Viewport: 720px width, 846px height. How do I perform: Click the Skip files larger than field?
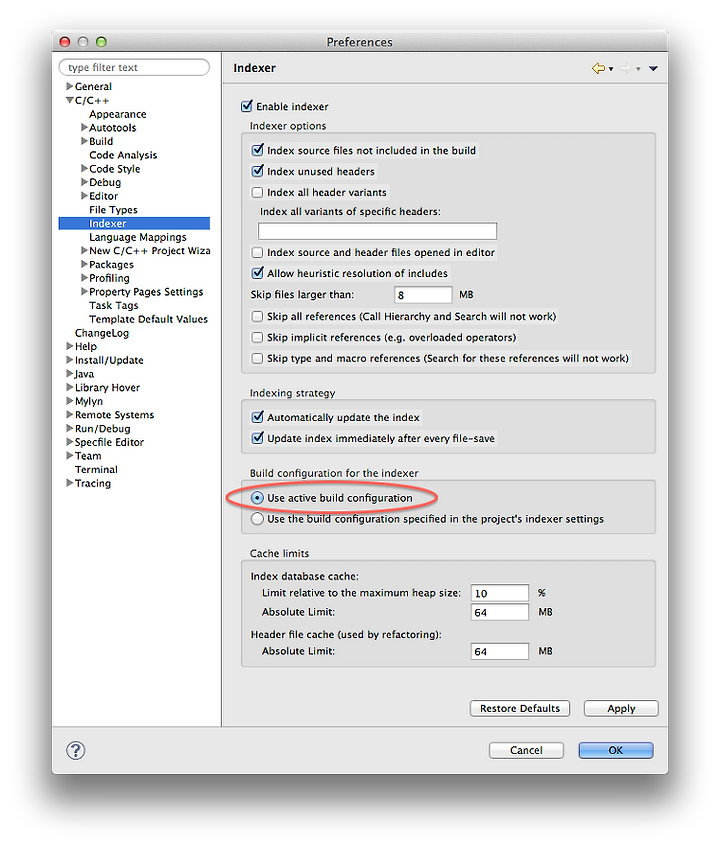coord(423,295)
